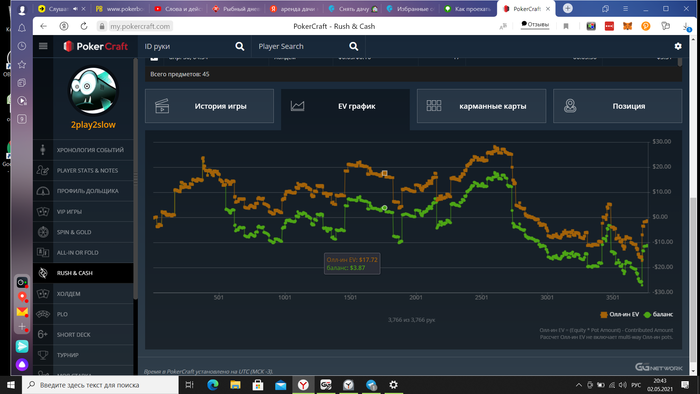
Task: Open GG poker client taskbar icon
Action: pos(325,385)
